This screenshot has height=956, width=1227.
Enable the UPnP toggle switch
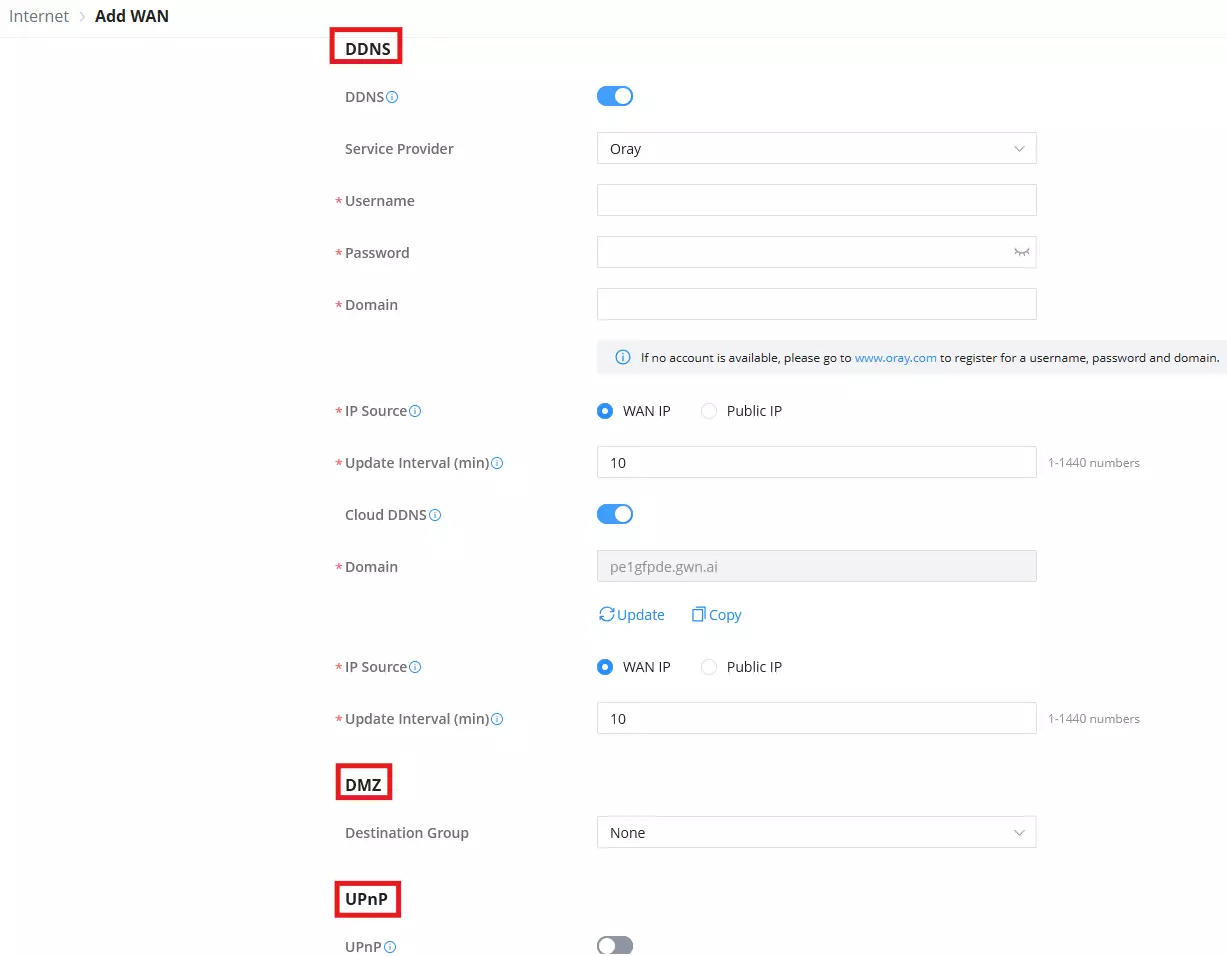pos(615,946)
